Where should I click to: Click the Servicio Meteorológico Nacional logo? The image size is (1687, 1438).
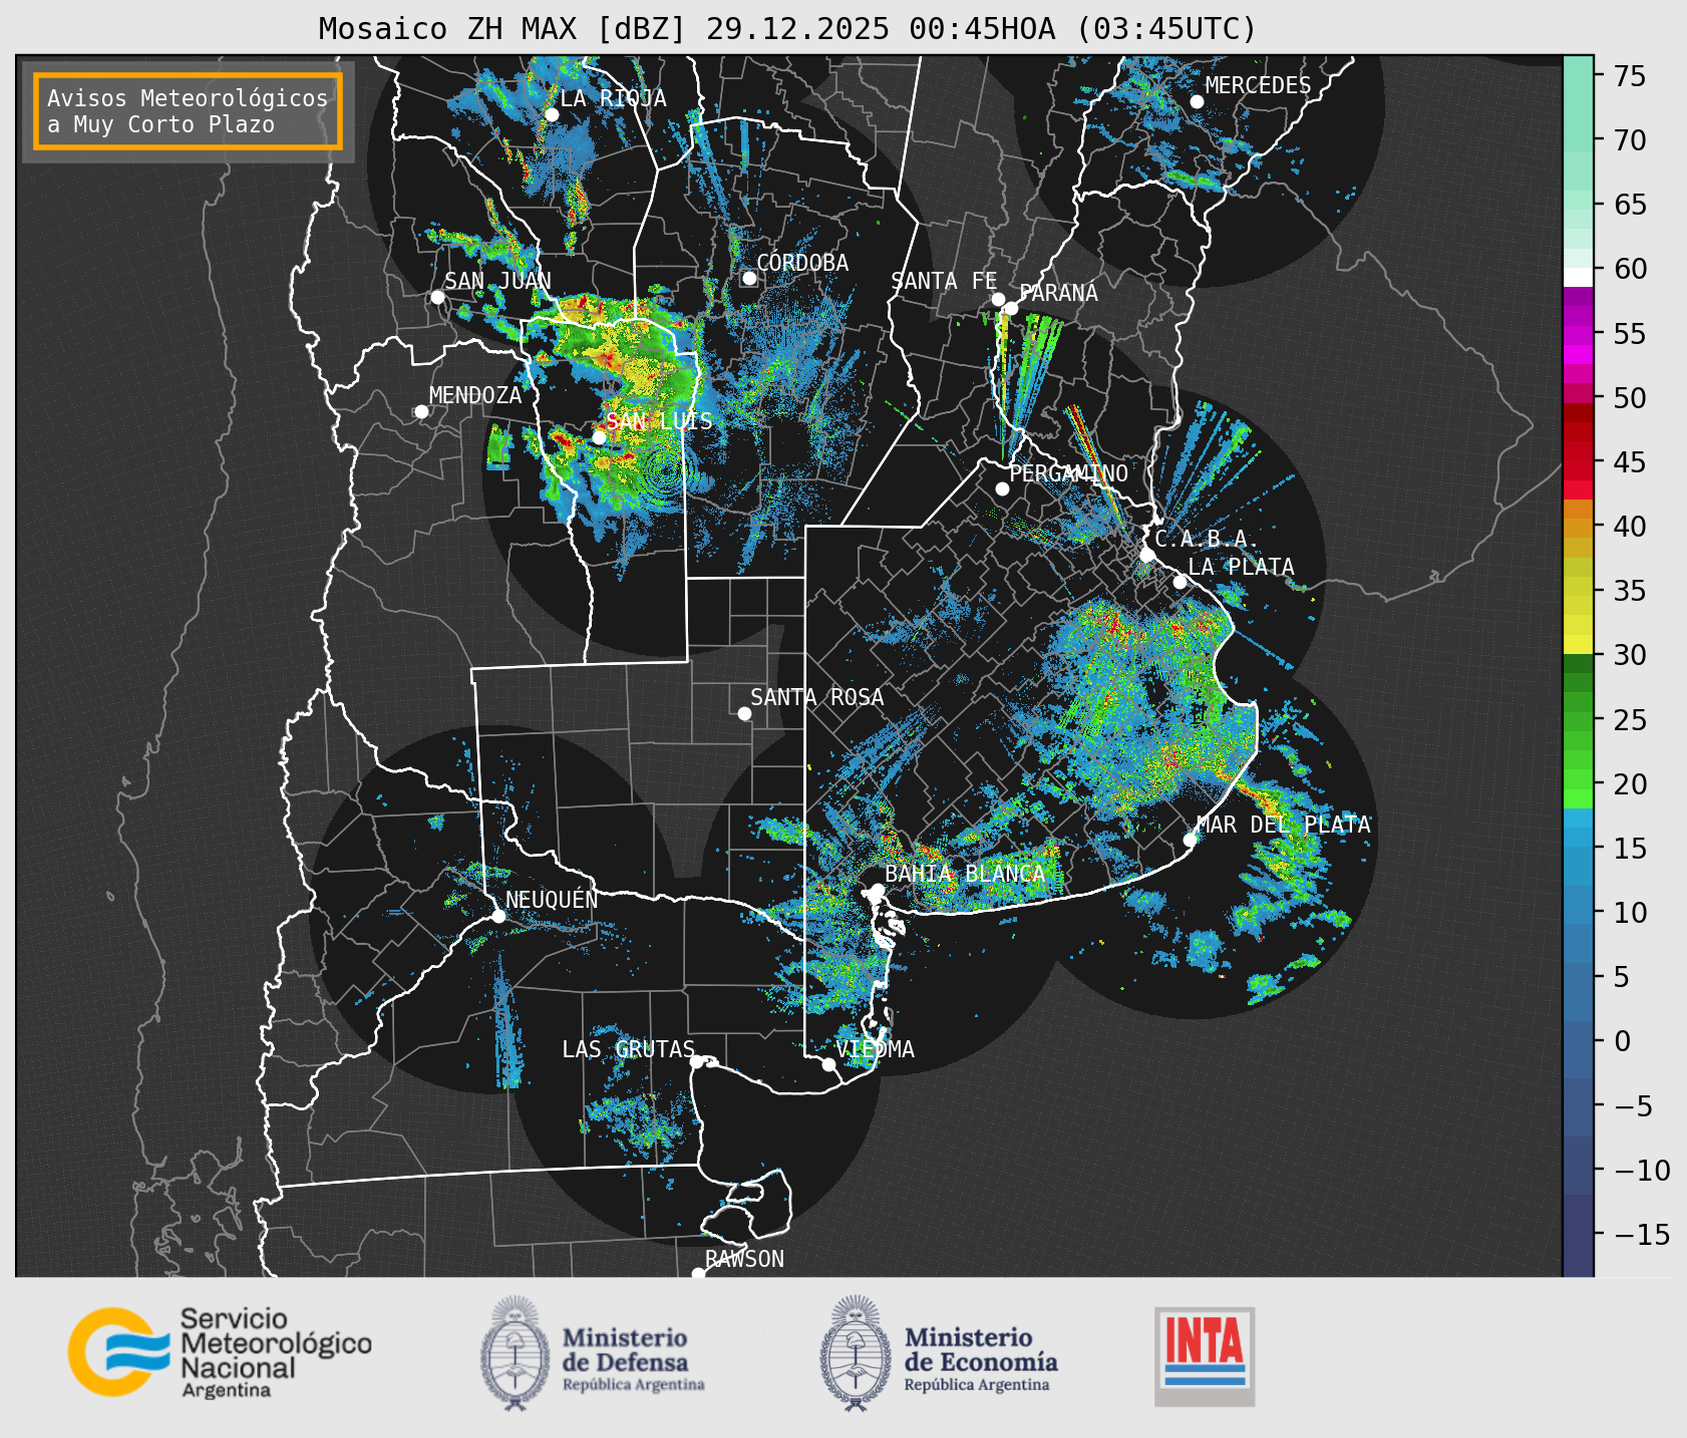(x=220, y=1353)
